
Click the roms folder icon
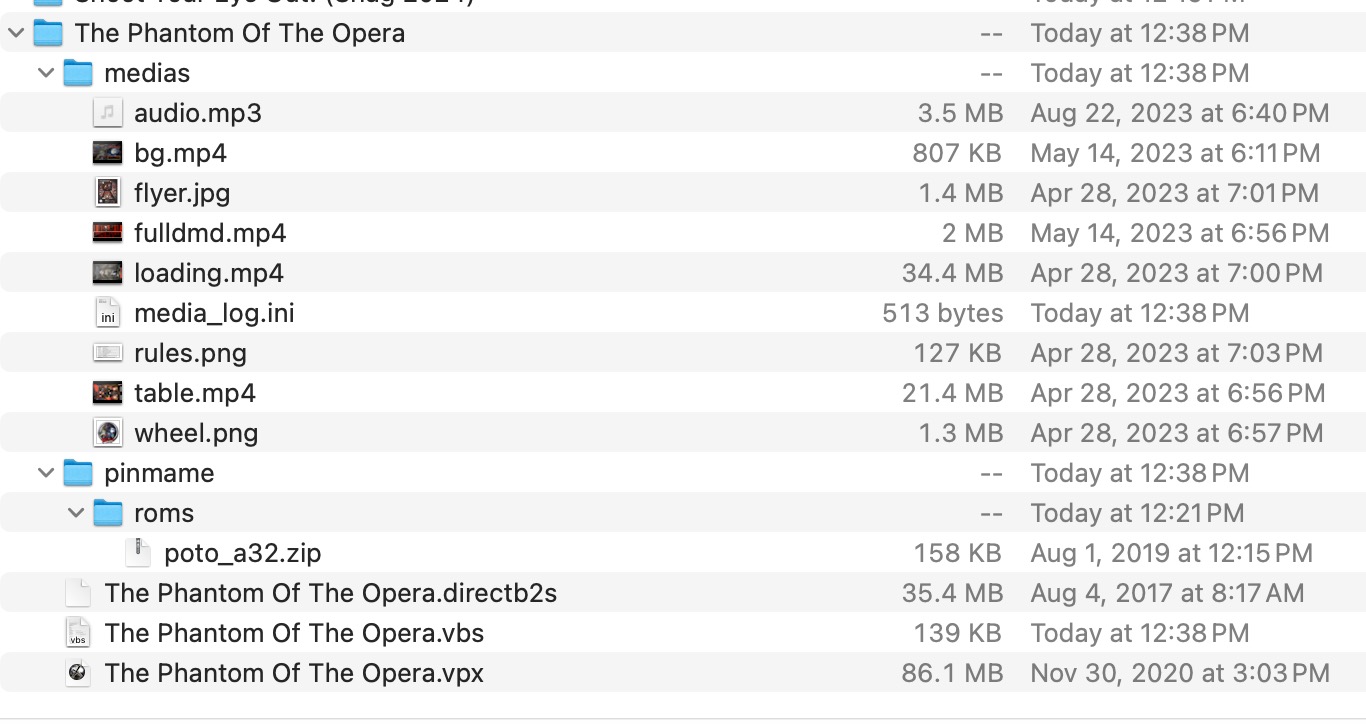click(108, 513)
